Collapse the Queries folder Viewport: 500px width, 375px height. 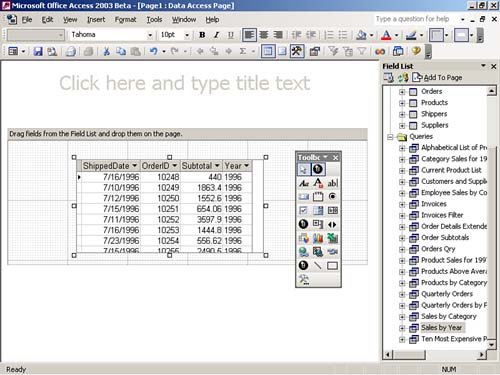pos(390,137)
